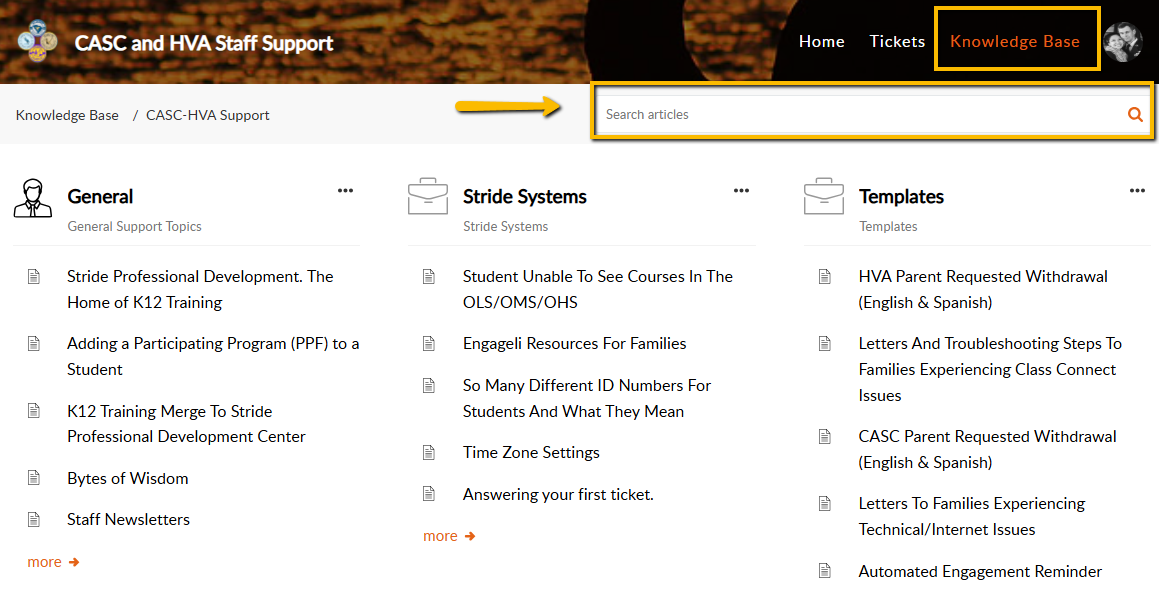
Task: Click the Stride Systems briefcase icon
Action: coord(428,197)
